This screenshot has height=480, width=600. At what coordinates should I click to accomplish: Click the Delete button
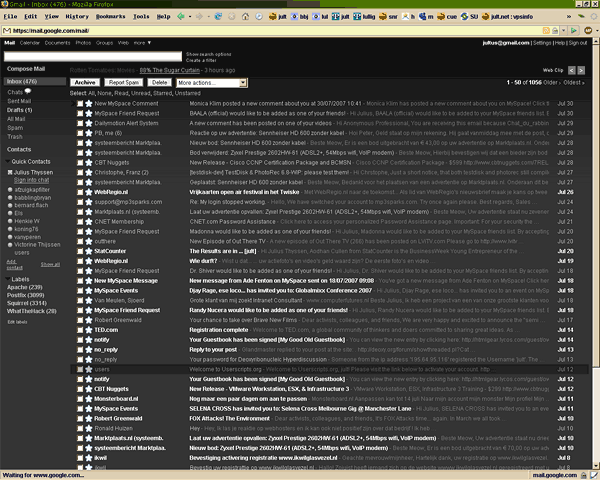pyautogui.click(x=159, y=83)
